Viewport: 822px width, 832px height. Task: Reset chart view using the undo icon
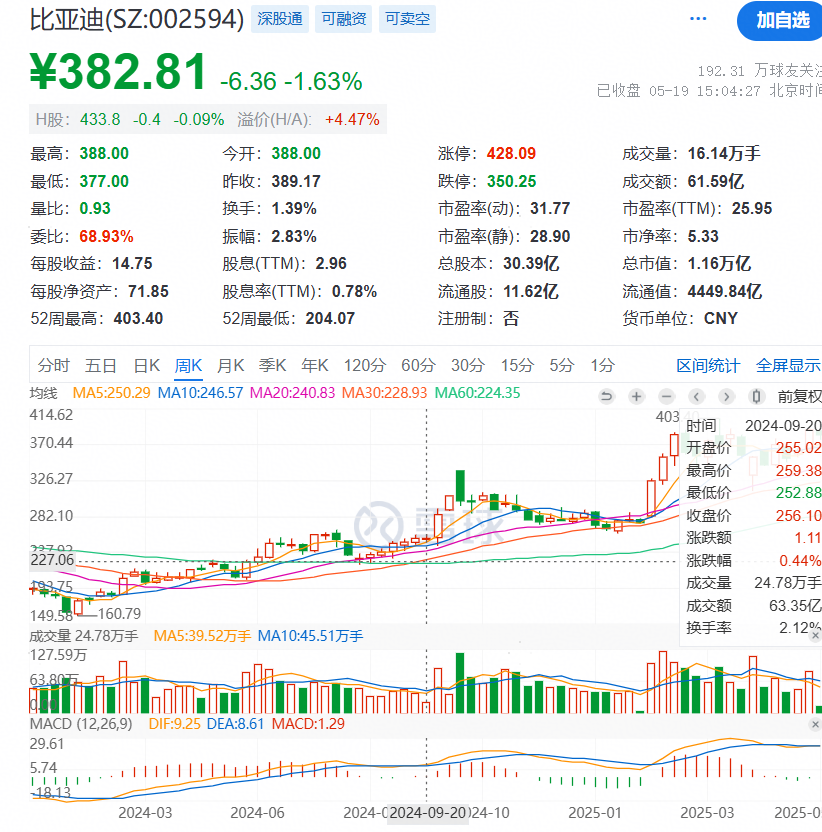click(606, 396)
